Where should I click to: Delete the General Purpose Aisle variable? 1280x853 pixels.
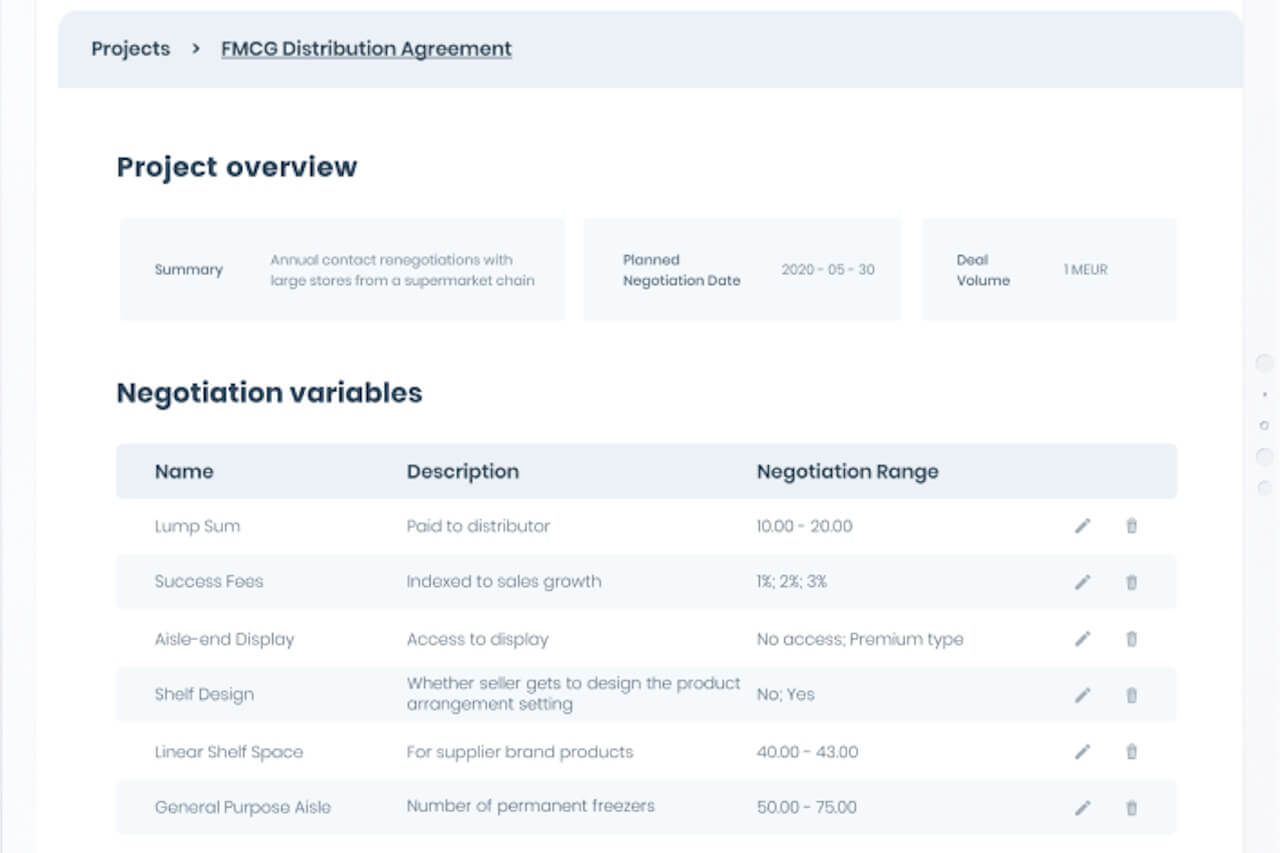pyautogui.click(x=1131, y=807)
